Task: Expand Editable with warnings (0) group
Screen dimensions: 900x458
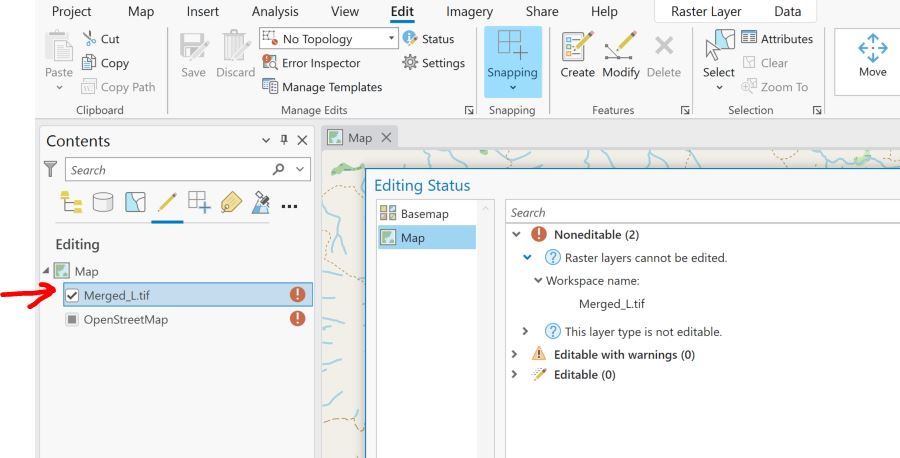Action: (516, 354)
